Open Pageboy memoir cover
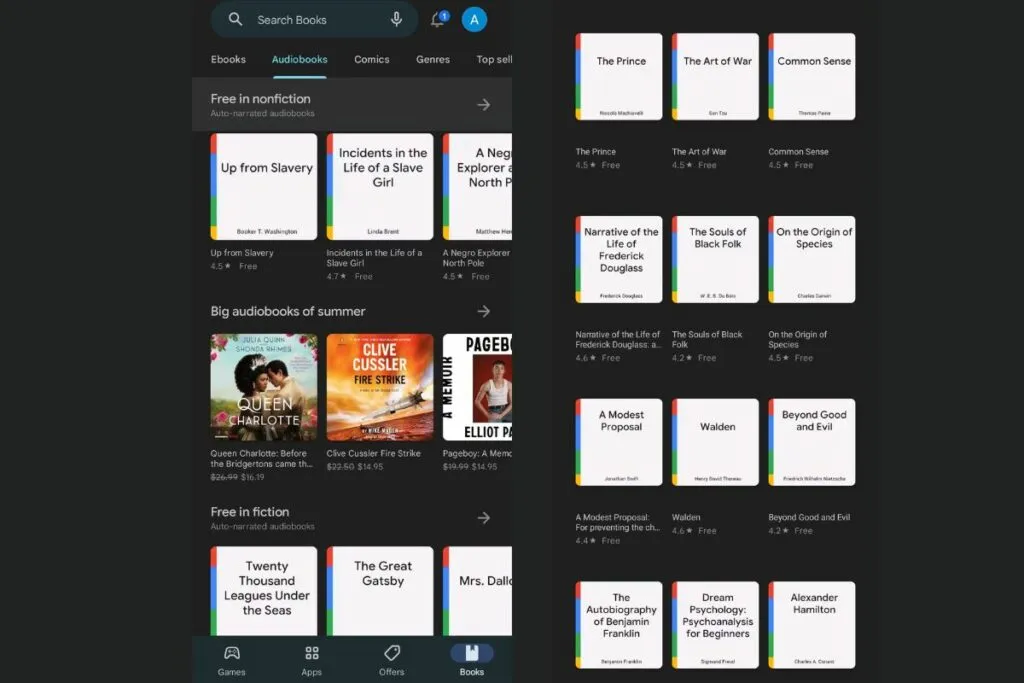This screenshot has height=683, width=1024. (477, 387)
